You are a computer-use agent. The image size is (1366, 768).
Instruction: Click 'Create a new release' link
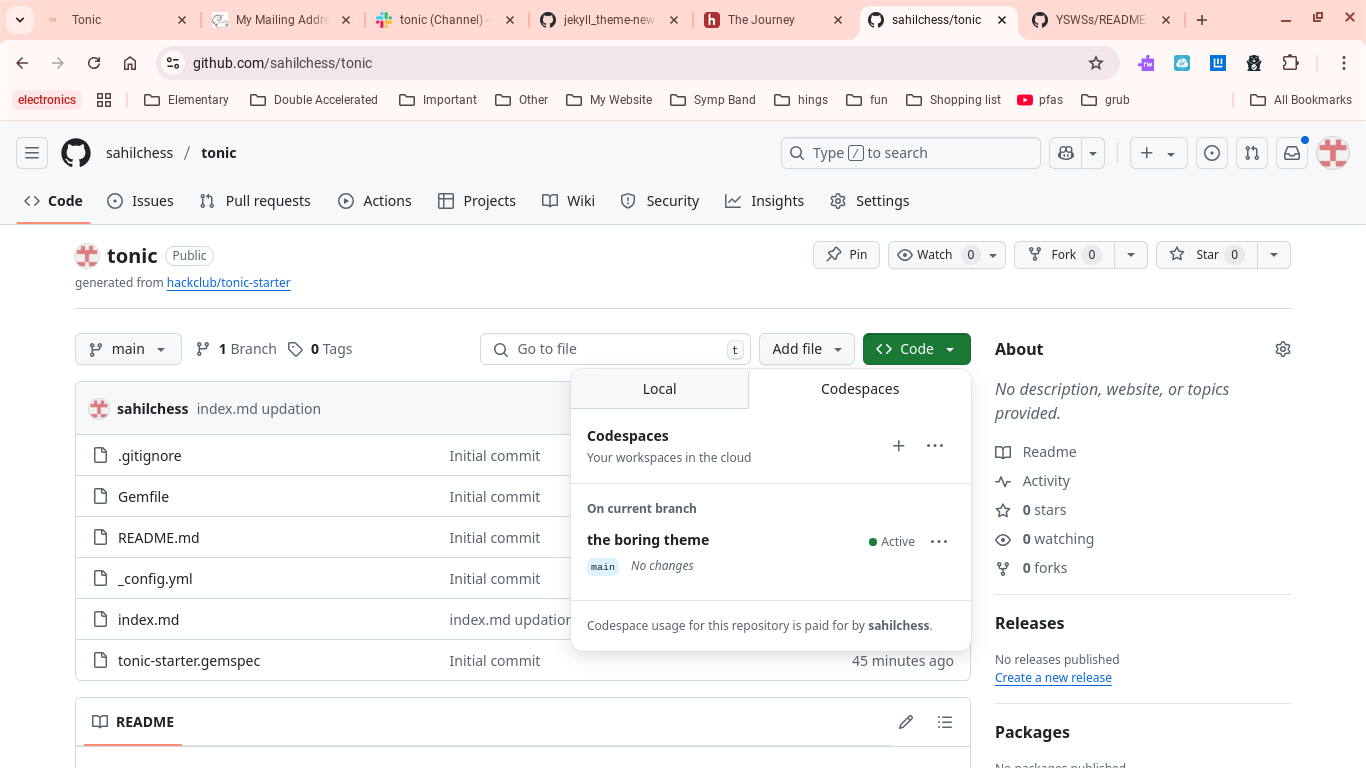click(x=1053, y=678)
